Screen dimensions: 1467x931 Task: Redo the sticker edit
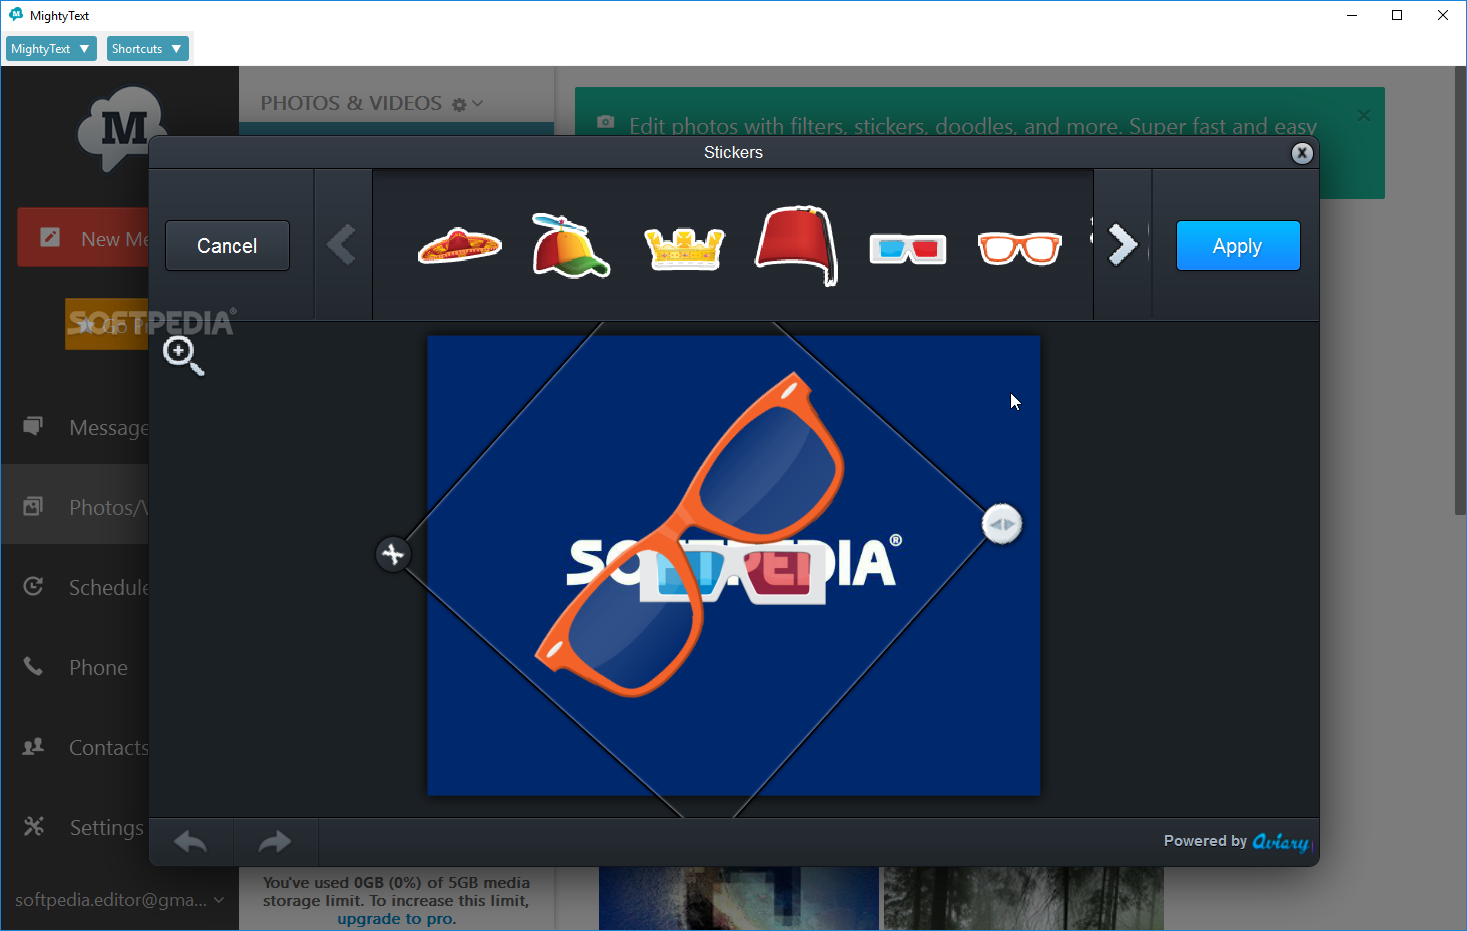click(x=275, y=842)
